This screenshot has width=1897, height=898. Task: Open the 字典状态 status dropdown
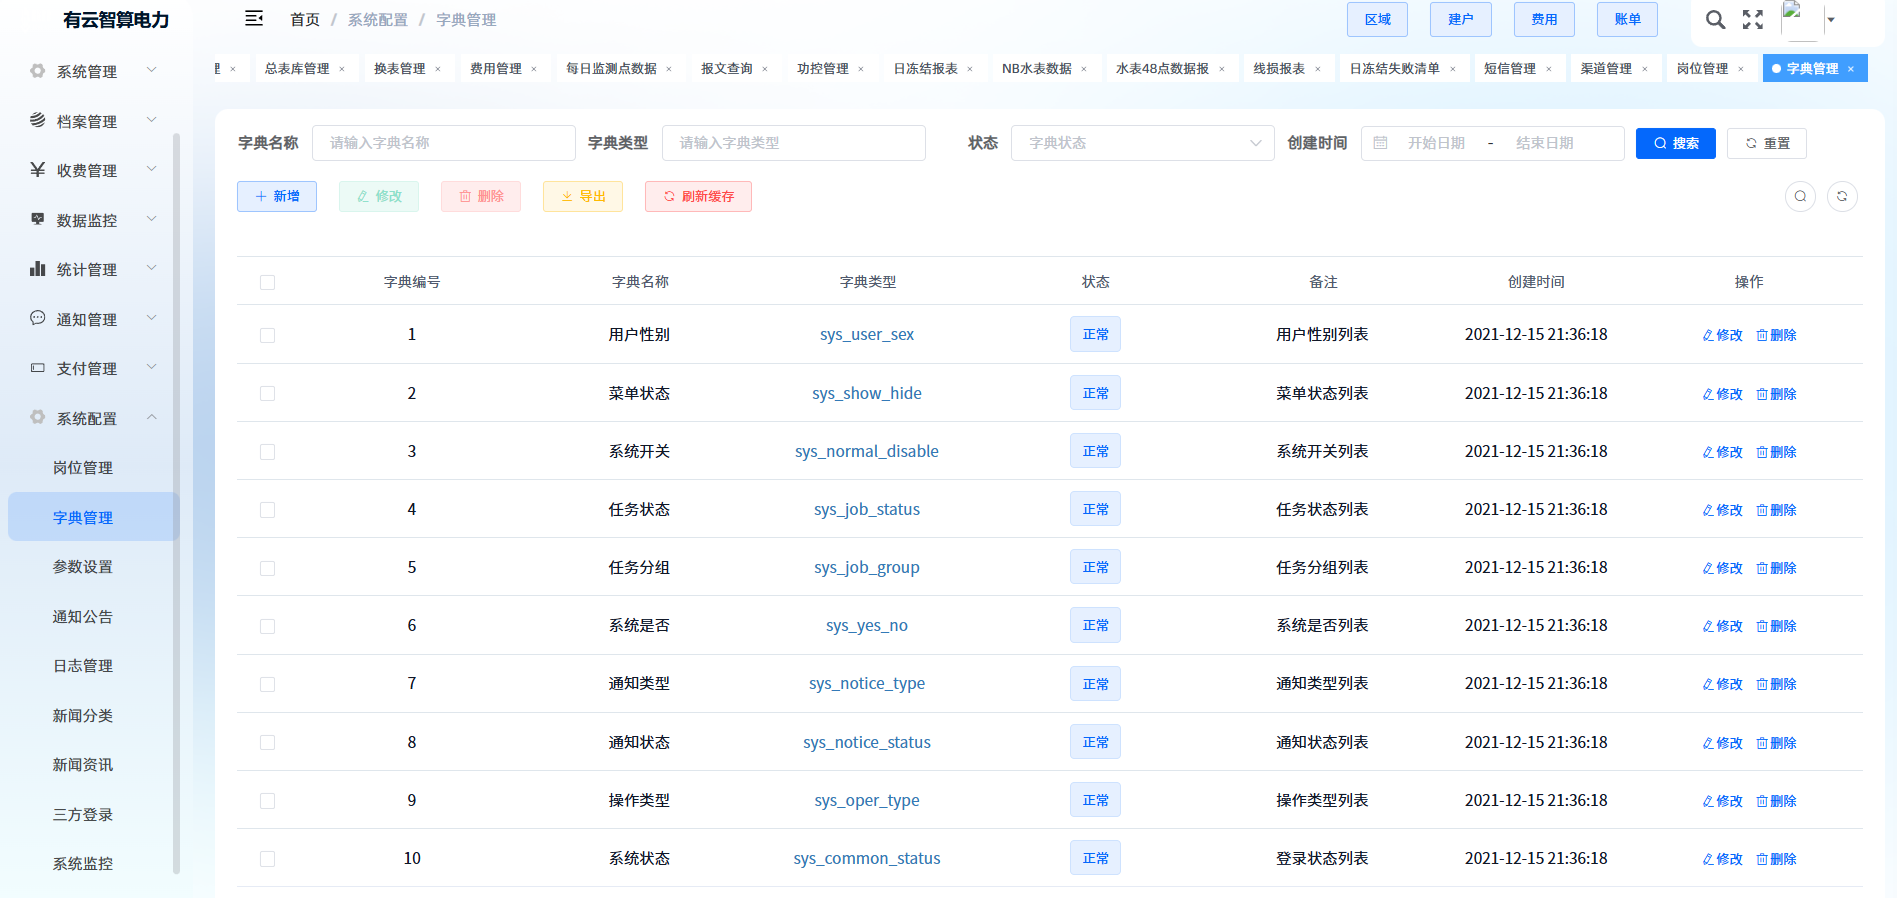coord(1142,143)
